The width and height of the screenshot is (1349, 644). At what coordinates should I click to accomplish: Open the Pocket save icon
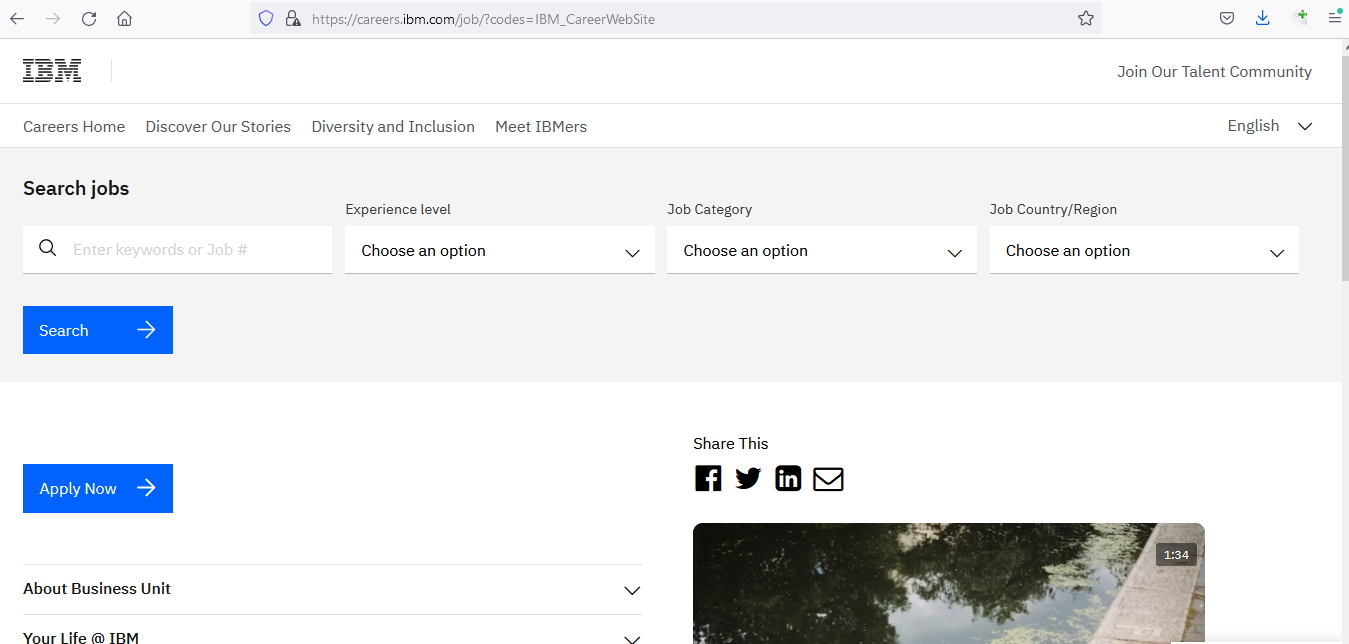click(x=1227, y=18)
